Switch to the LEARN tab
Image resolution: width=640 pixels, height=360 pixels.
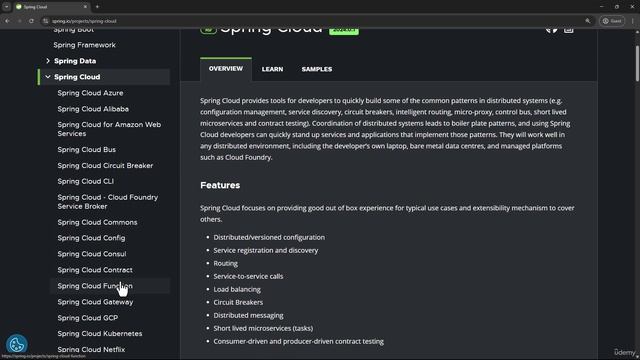pyautogui.click(x=272, y=69)
